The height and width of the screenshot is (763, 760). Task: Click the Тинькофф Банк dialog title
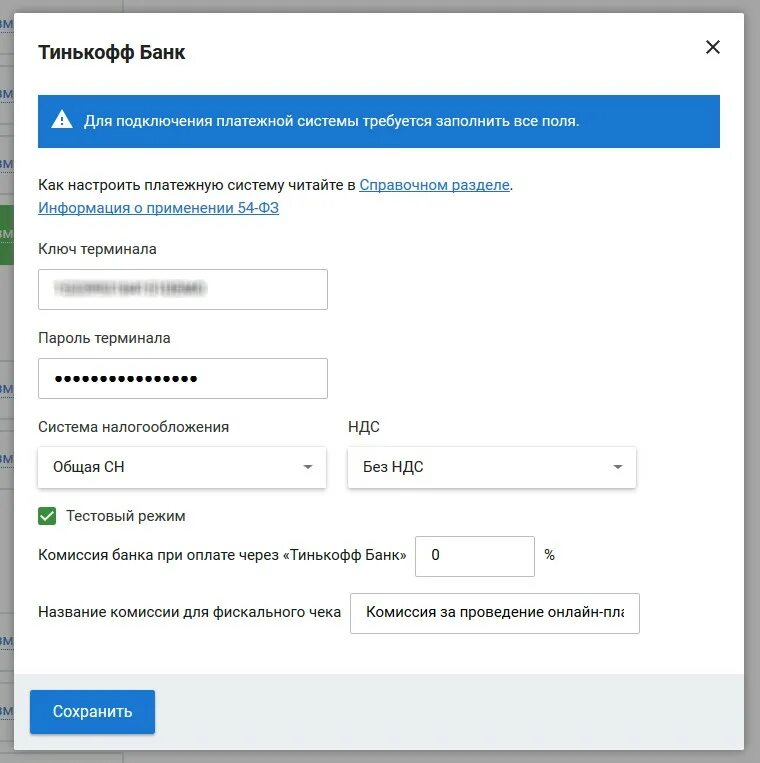[x=111, y=52]
